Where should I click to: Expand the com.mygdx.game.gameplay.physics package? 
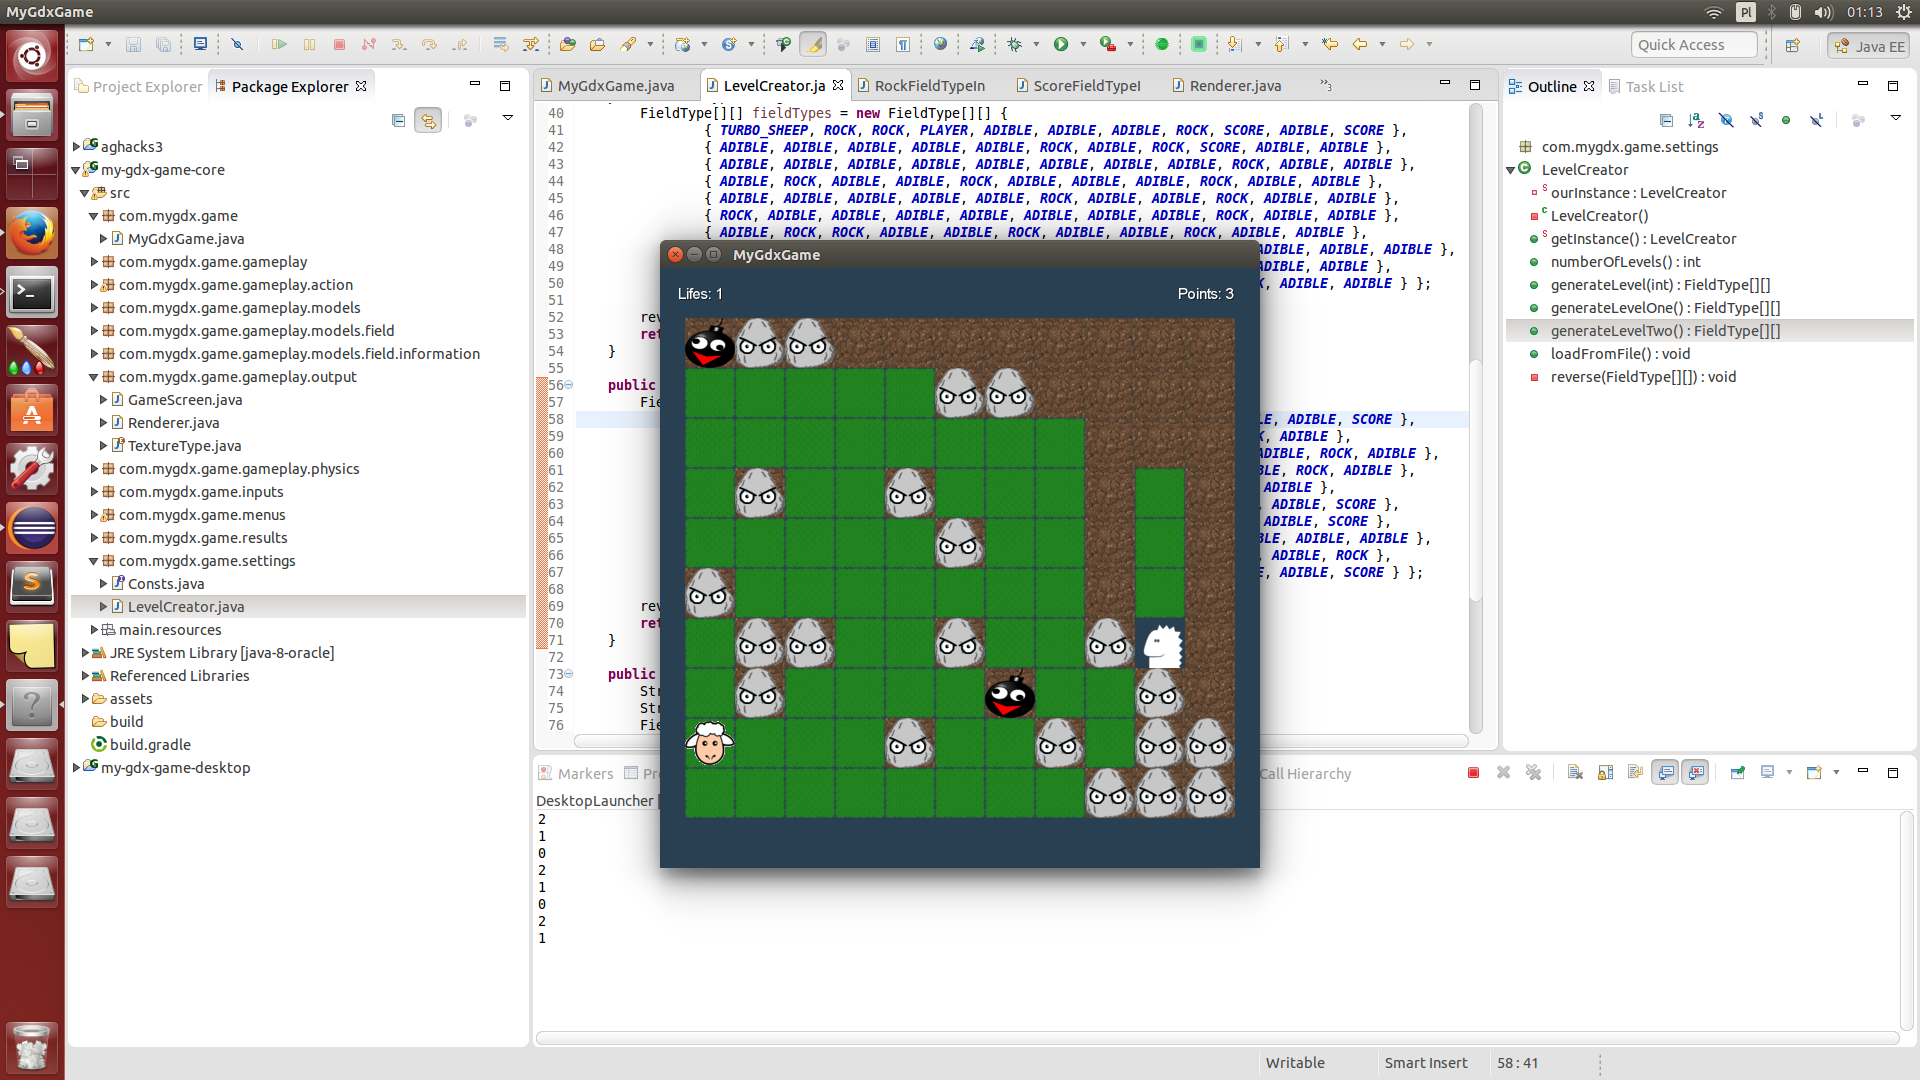pos(95,469)
